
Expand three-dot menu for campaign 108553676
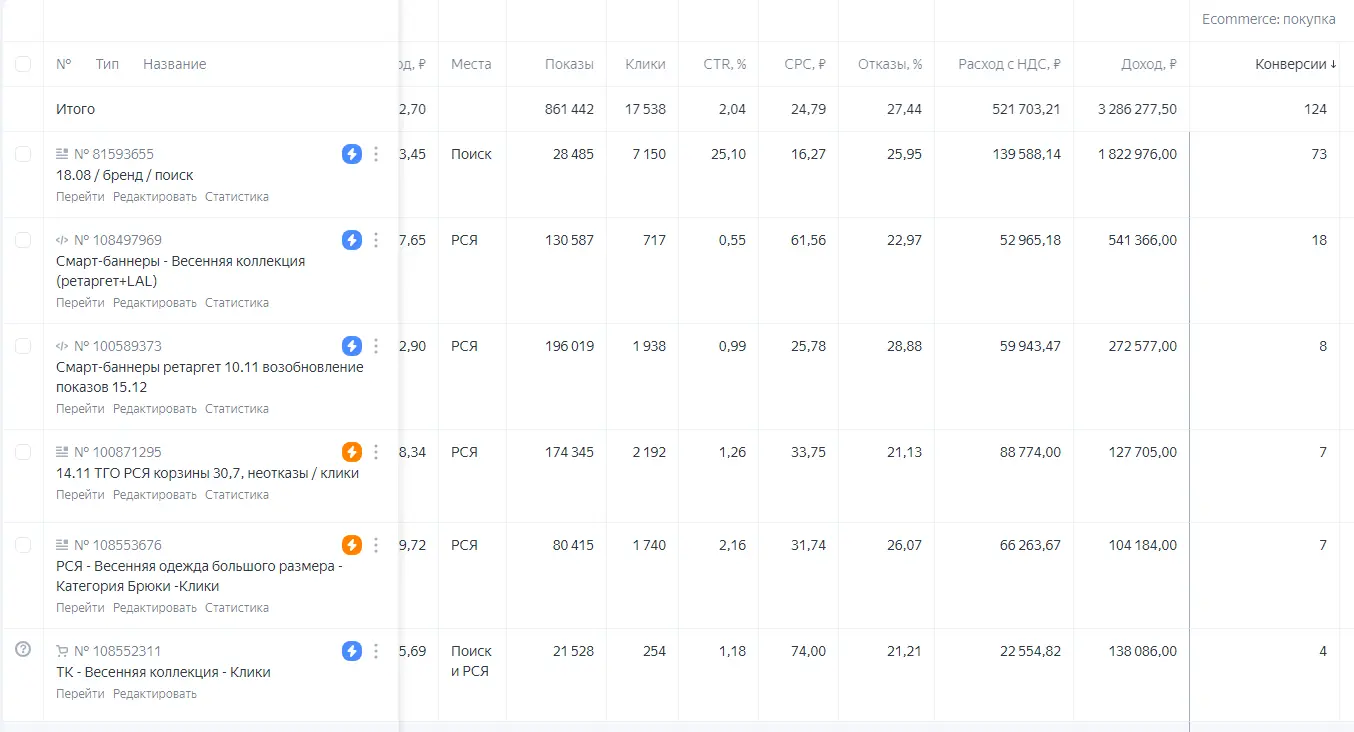tap(376, 545)
